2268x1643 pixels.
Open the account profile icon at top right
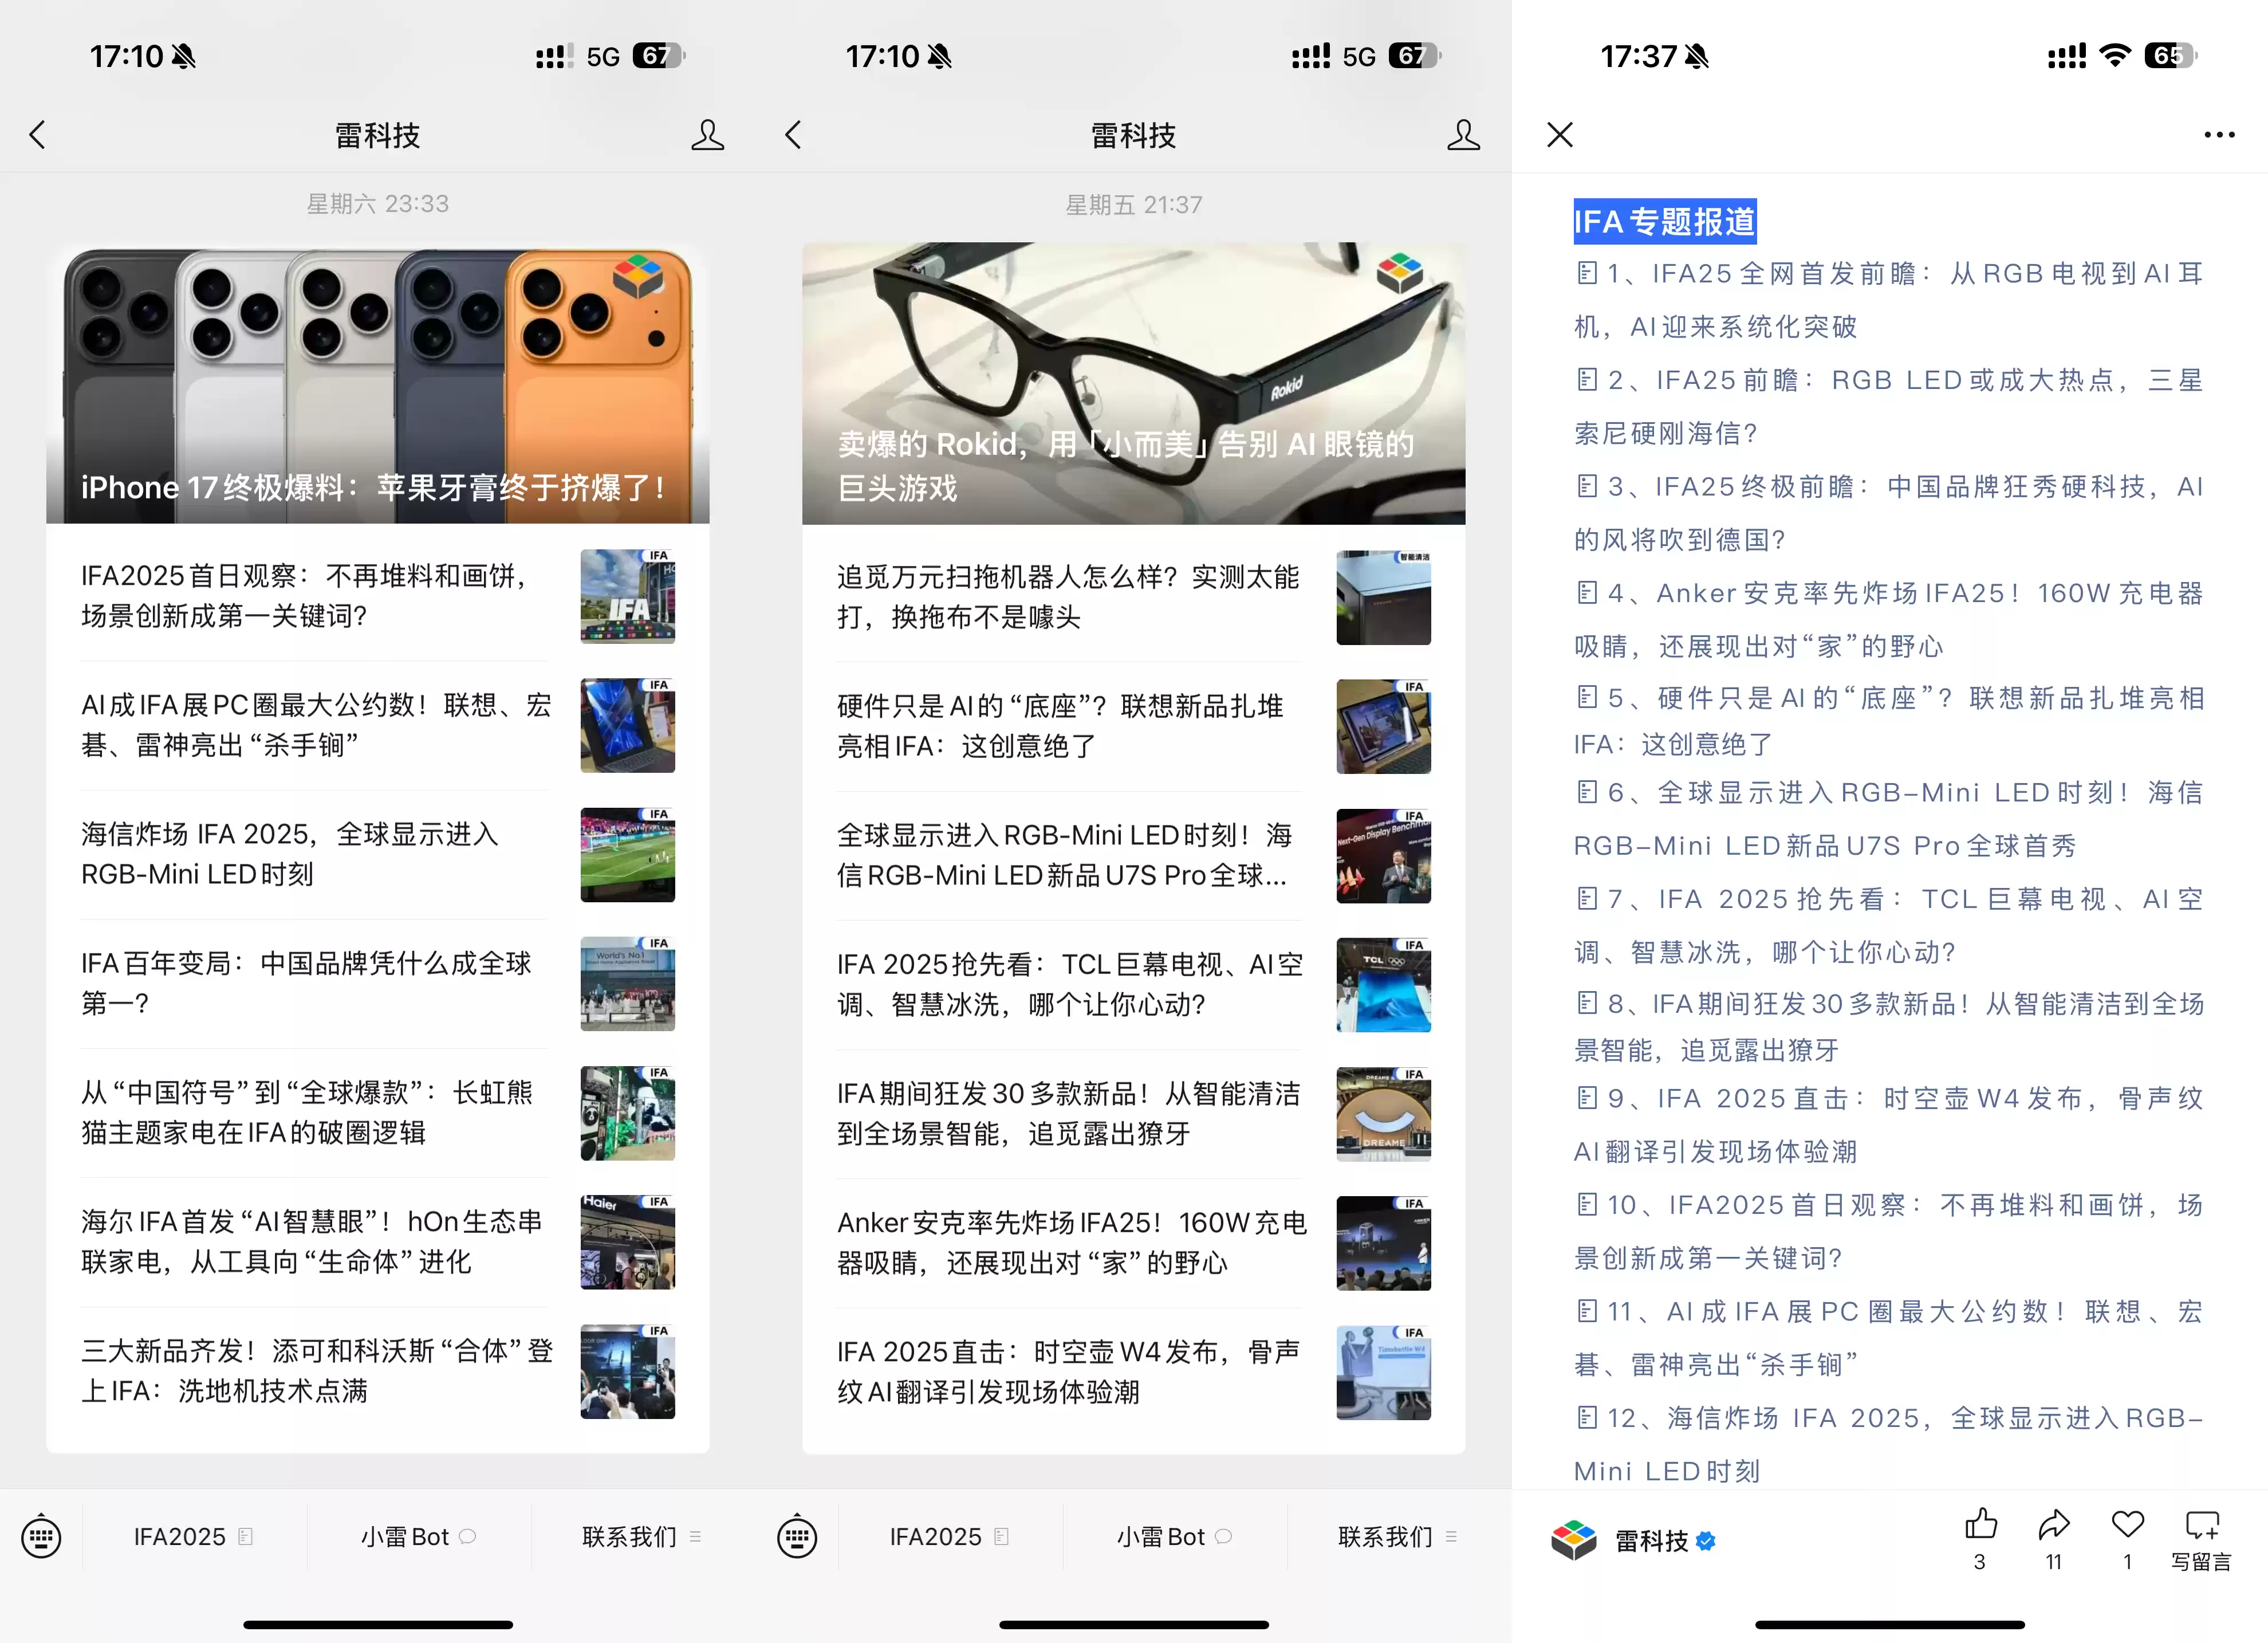(x=708, y=133)
